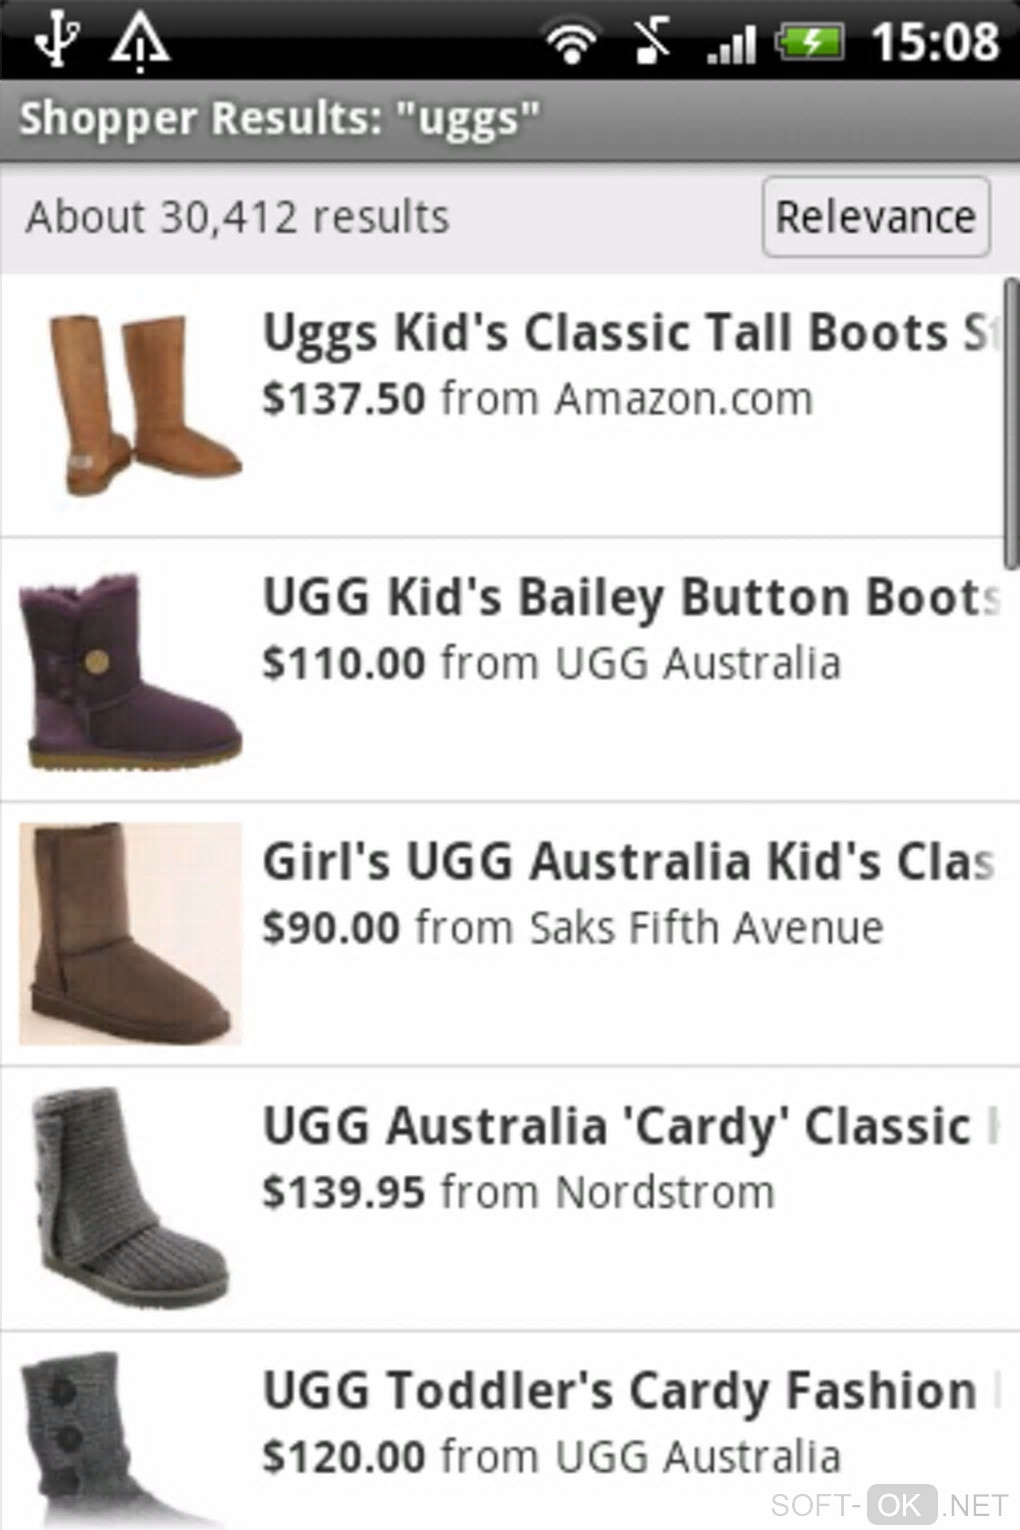Tap the cellular signal bars icon
This screenshot has height=1530, width=1020.
[x=731, y=44]
